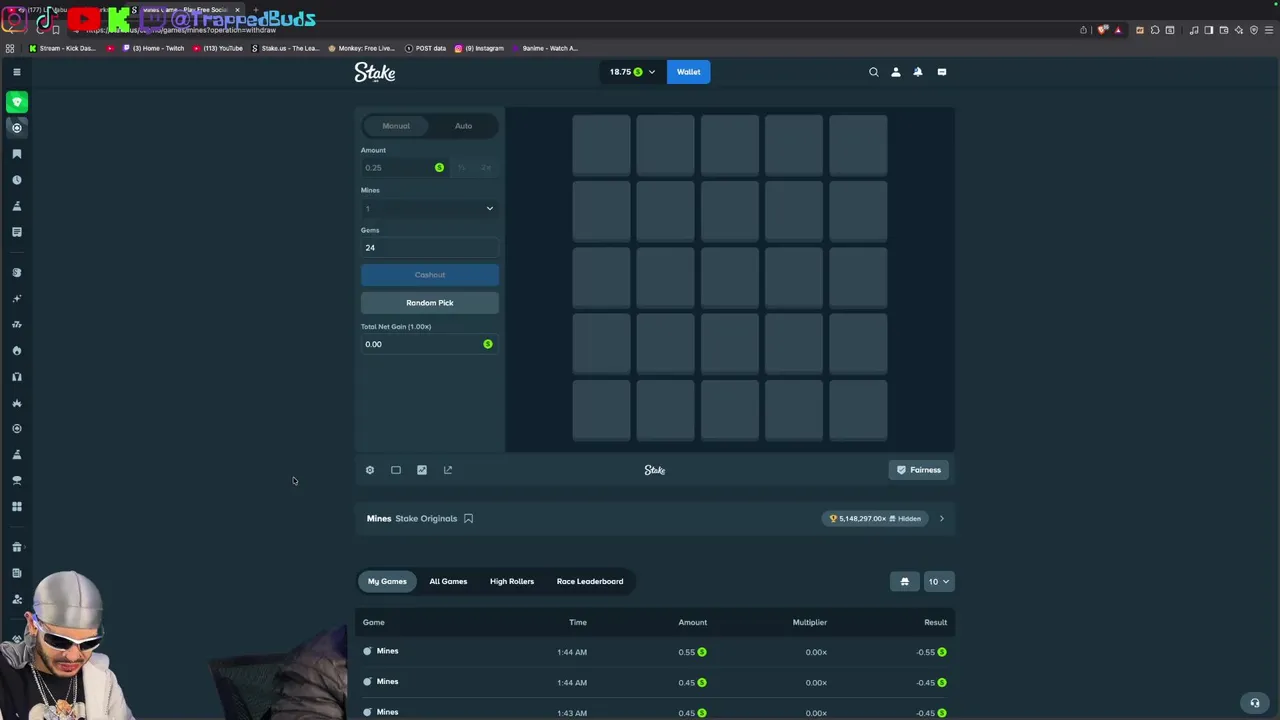Image resolution: width=1280 pixels, height=720 pixels.
Task: Open live stats chart icon
Action: [422, 470]
